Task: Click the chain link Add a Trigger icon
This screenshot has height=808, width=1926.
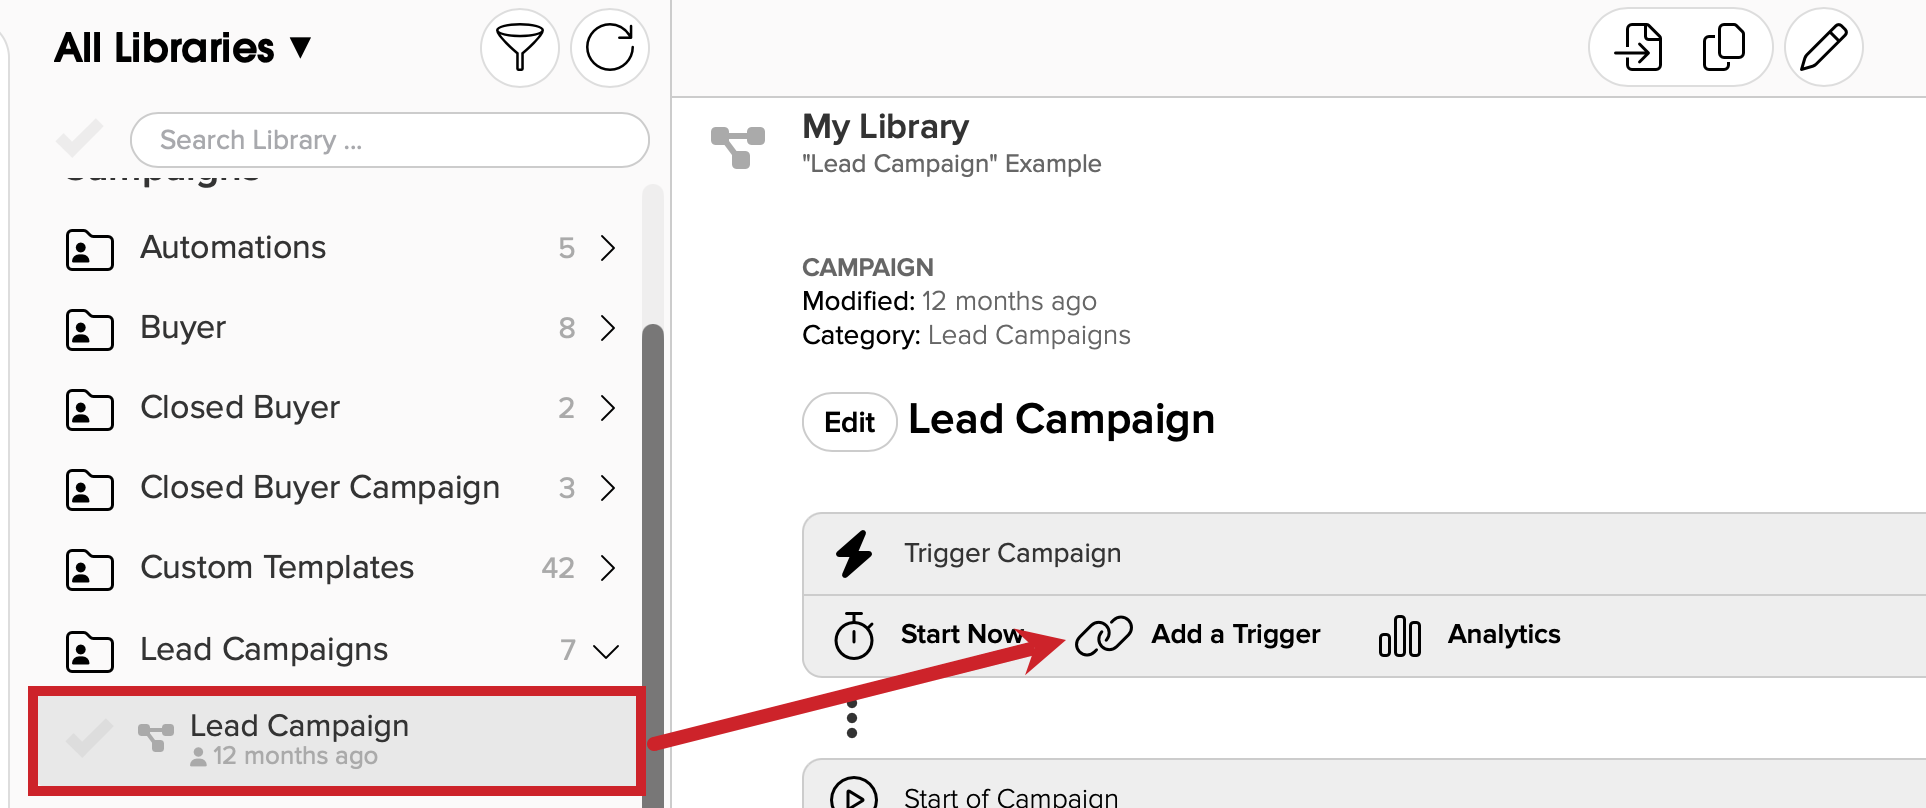Action: coord(1104,635)
